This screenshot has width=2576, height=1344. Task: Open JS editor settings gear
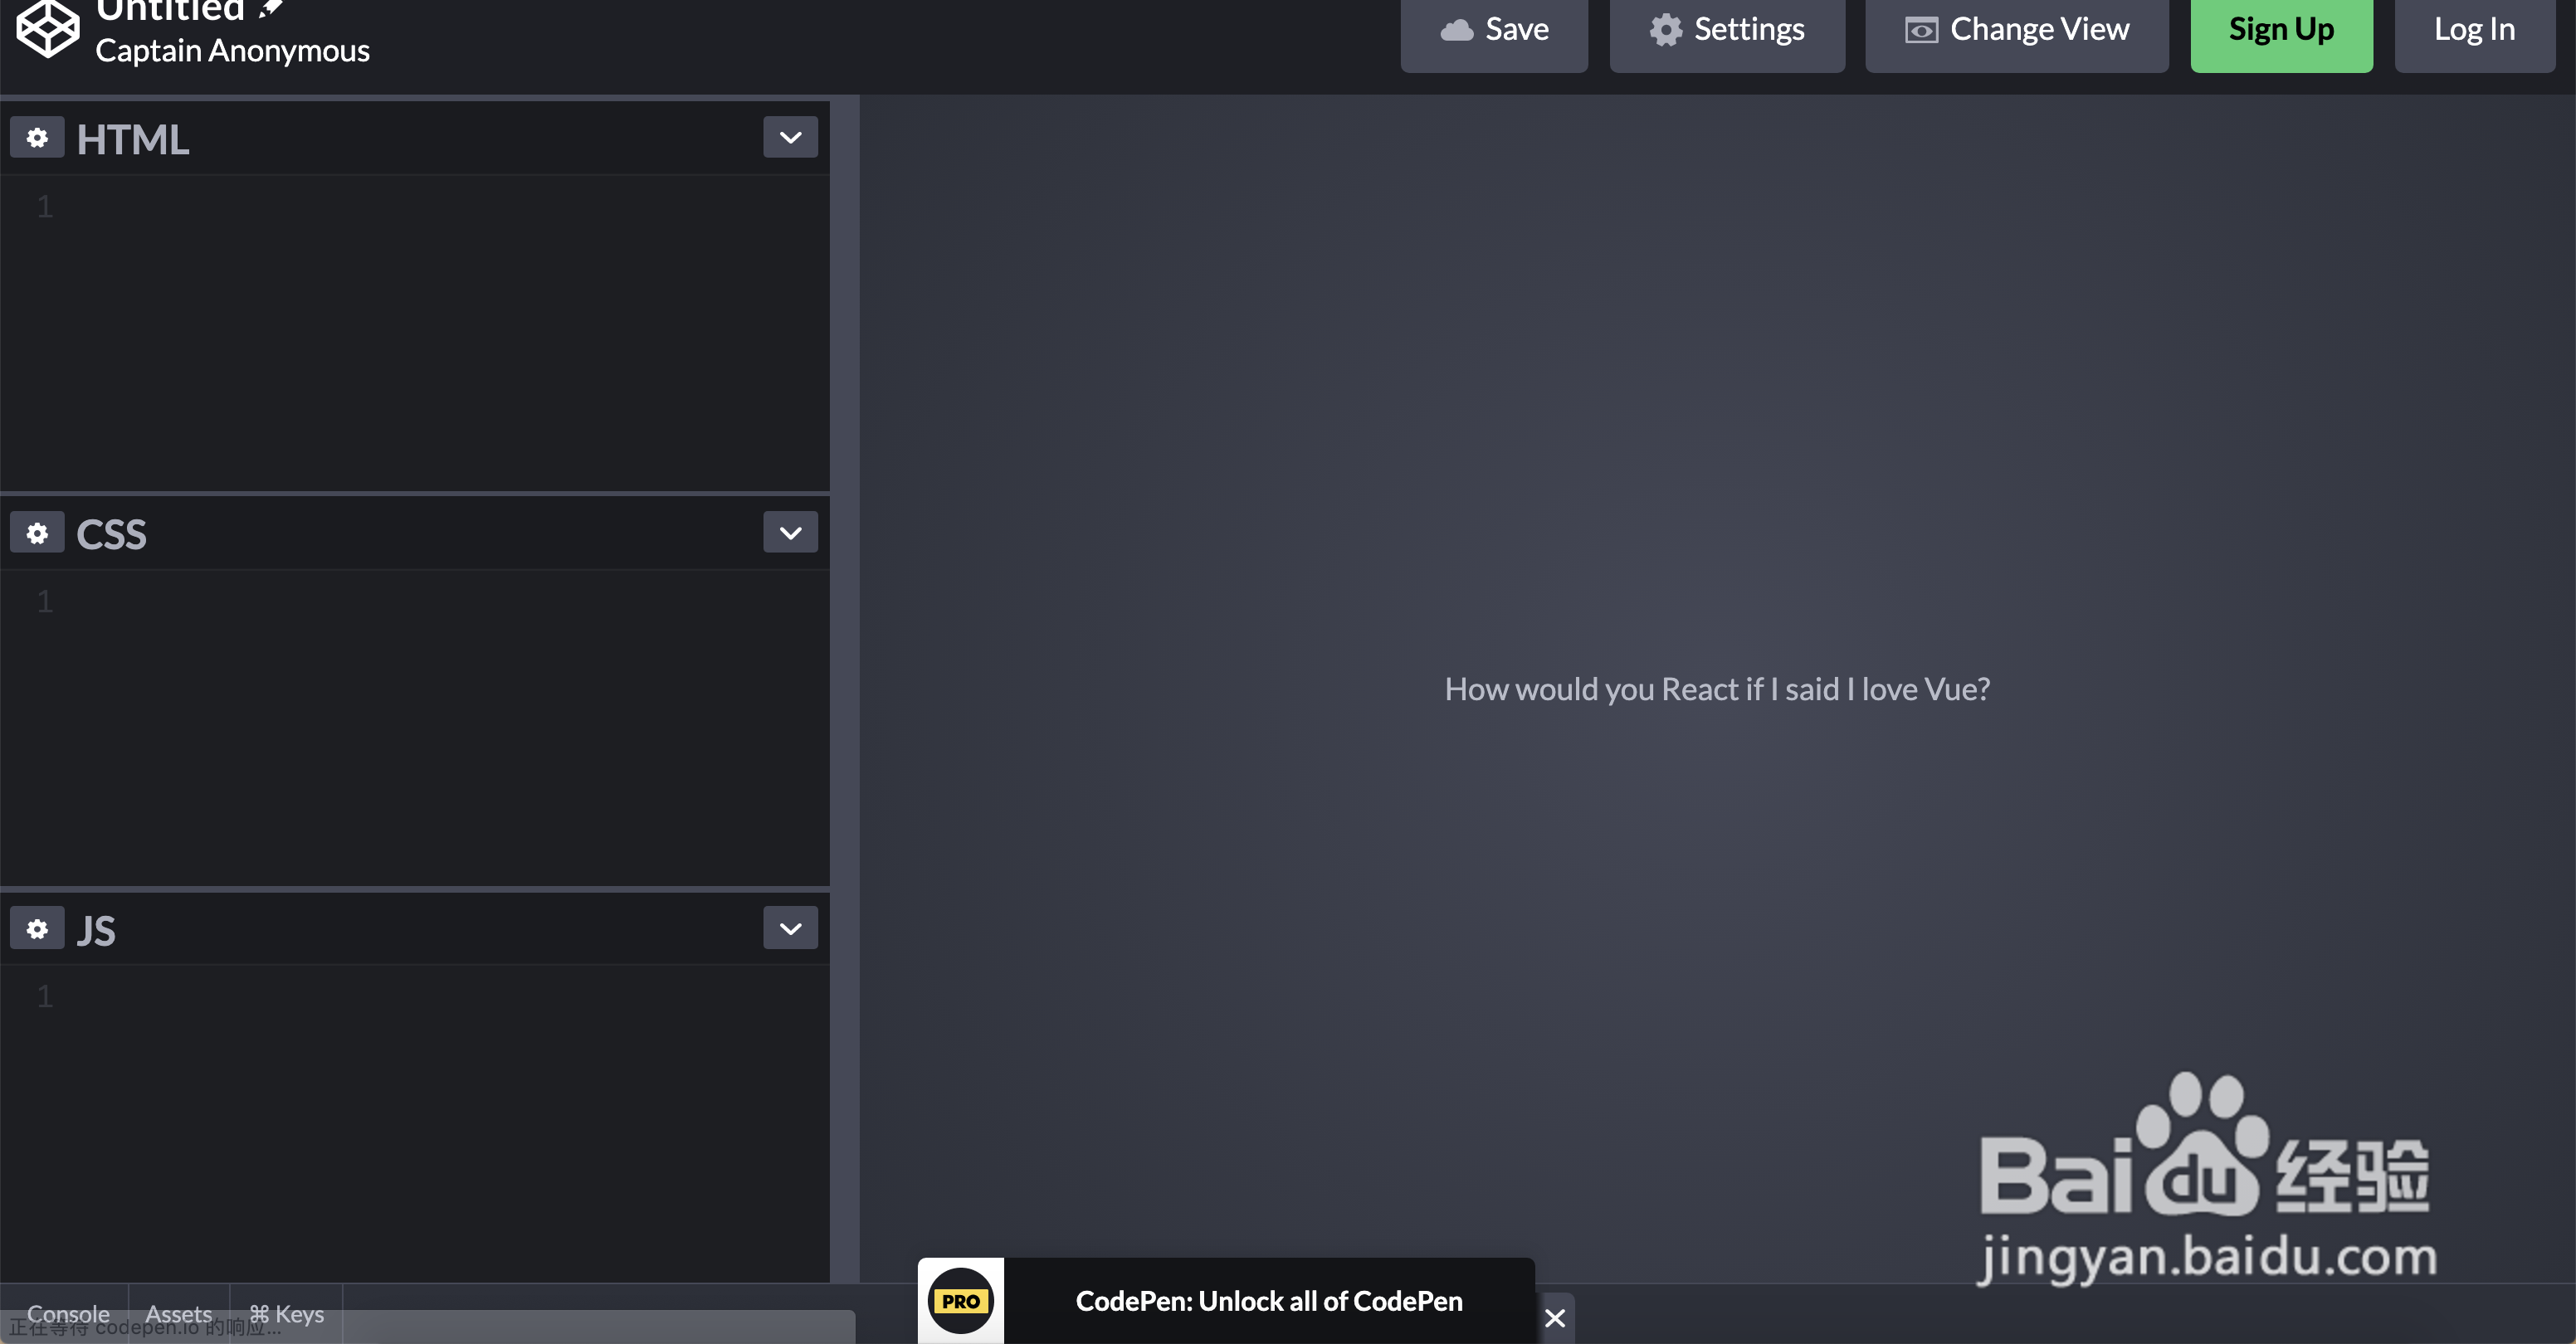[x=37, y=929]
